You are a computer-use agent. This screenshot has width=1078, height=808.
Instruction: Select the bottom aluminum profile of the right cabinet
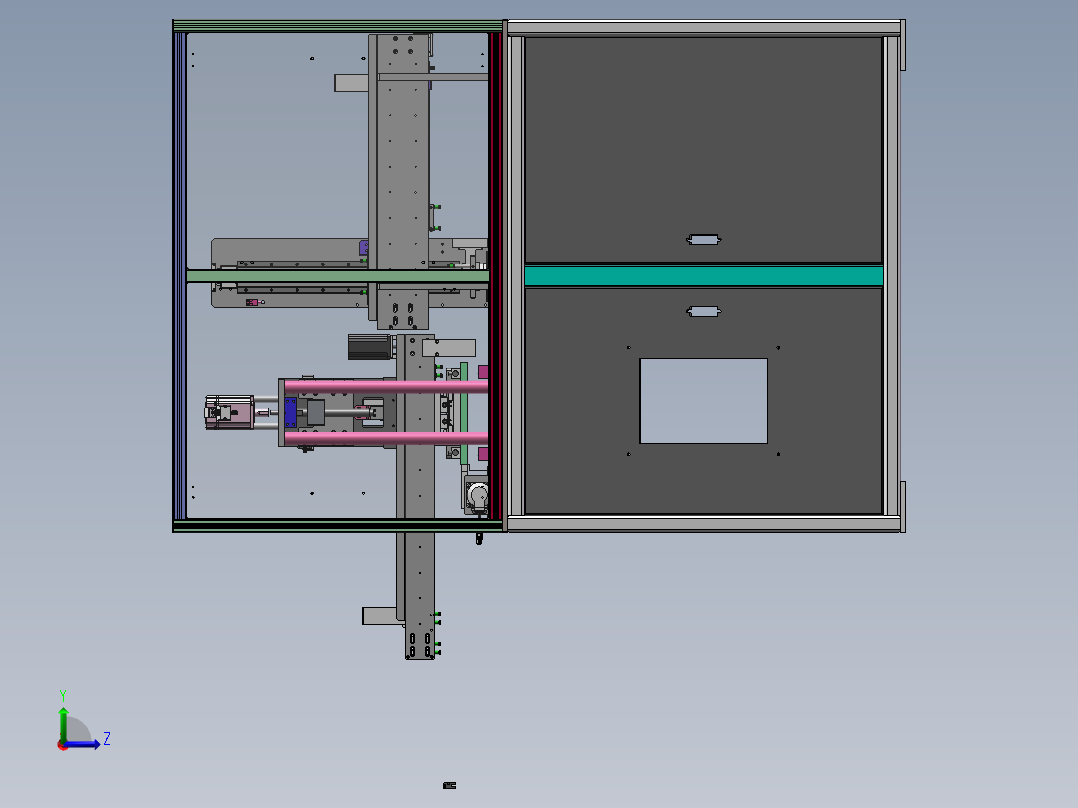coord(703,524)
